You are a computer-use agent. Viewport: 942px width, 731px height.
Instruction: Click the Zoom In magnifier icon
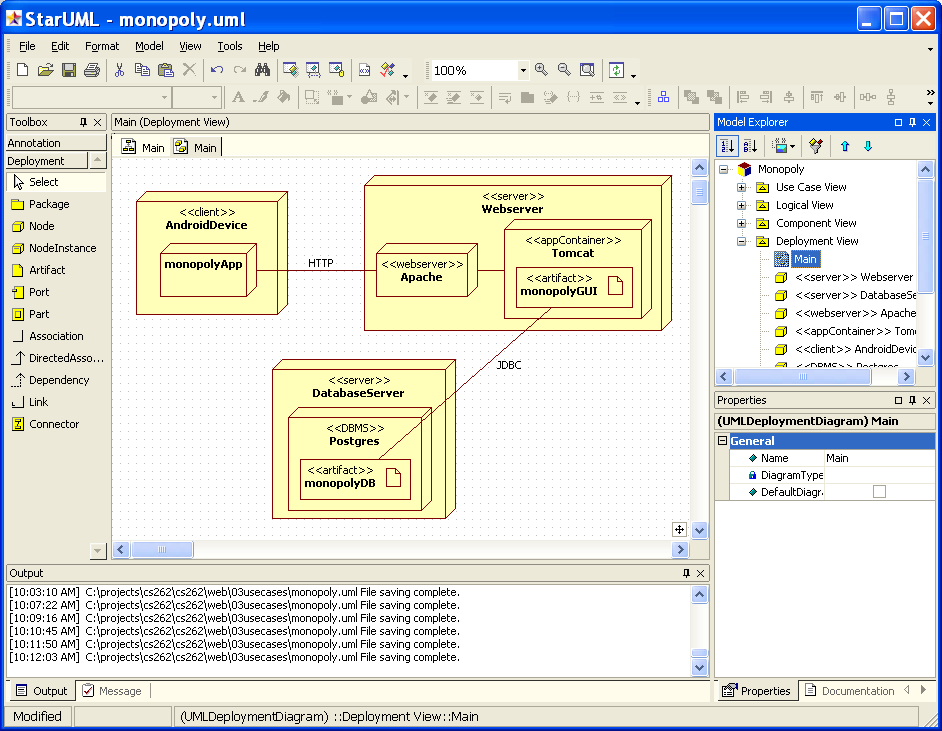coord(541,70)
